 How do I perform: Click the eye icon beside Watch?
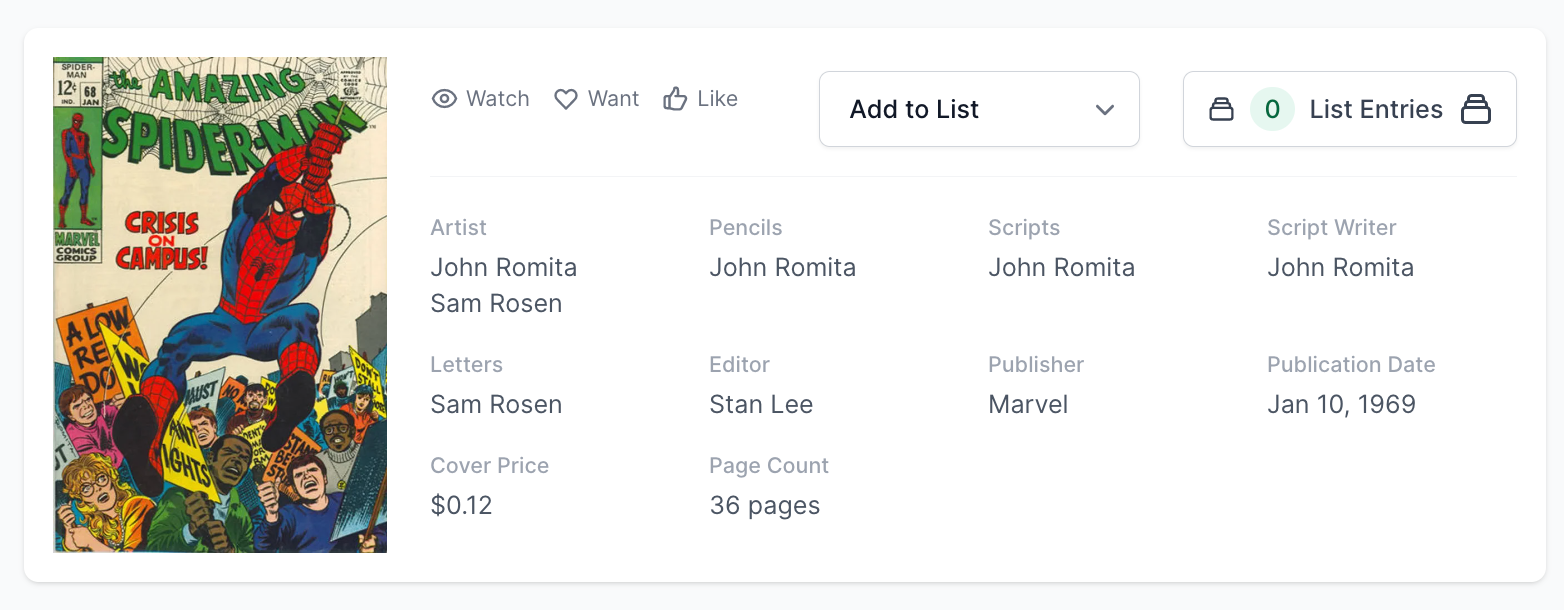444,99
